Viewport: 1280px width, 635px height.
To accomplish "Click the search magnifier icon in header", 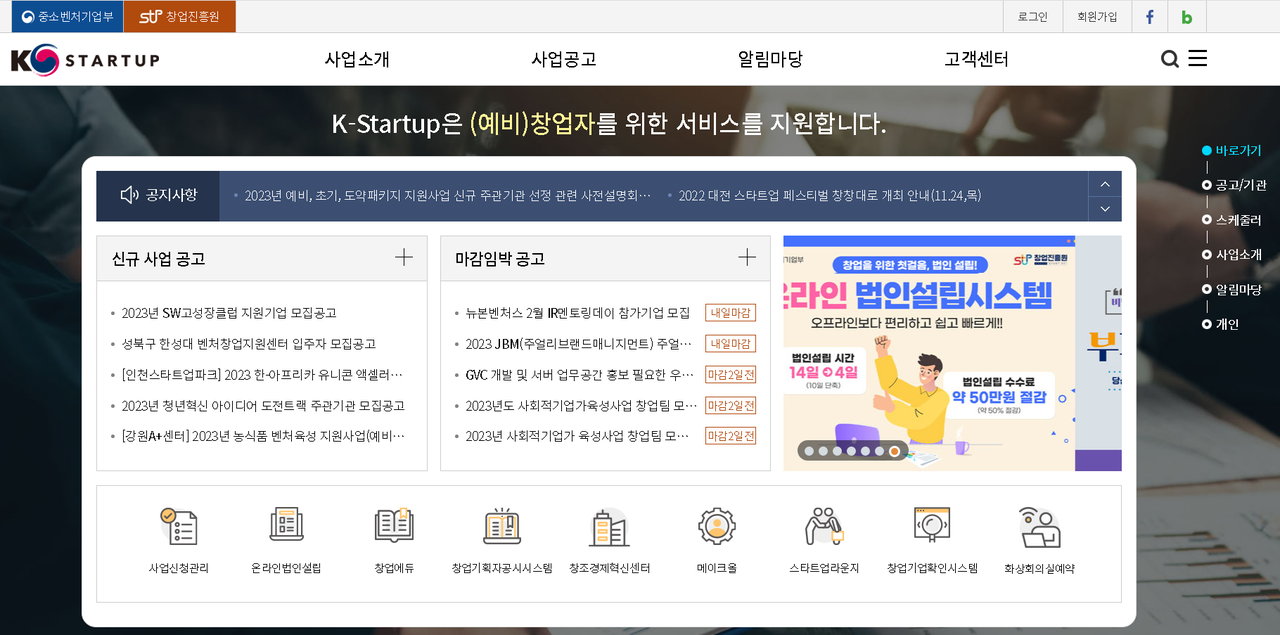I will (x=1169, y=59).
